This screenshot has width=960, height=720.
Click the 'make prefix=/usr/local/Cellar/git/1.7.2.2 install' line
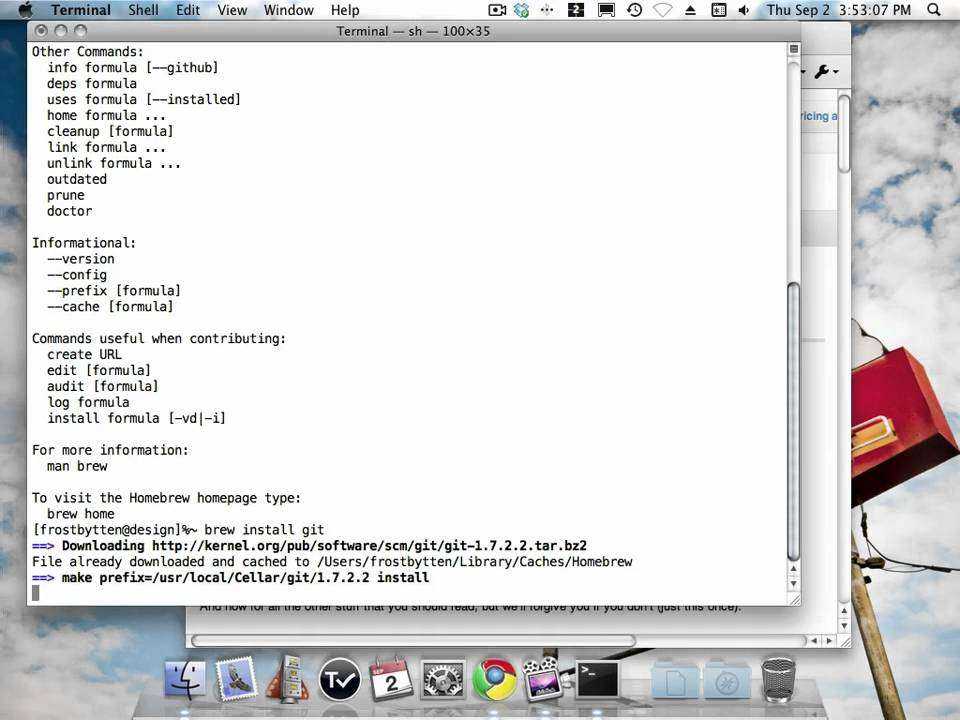(x=230, y=577)
